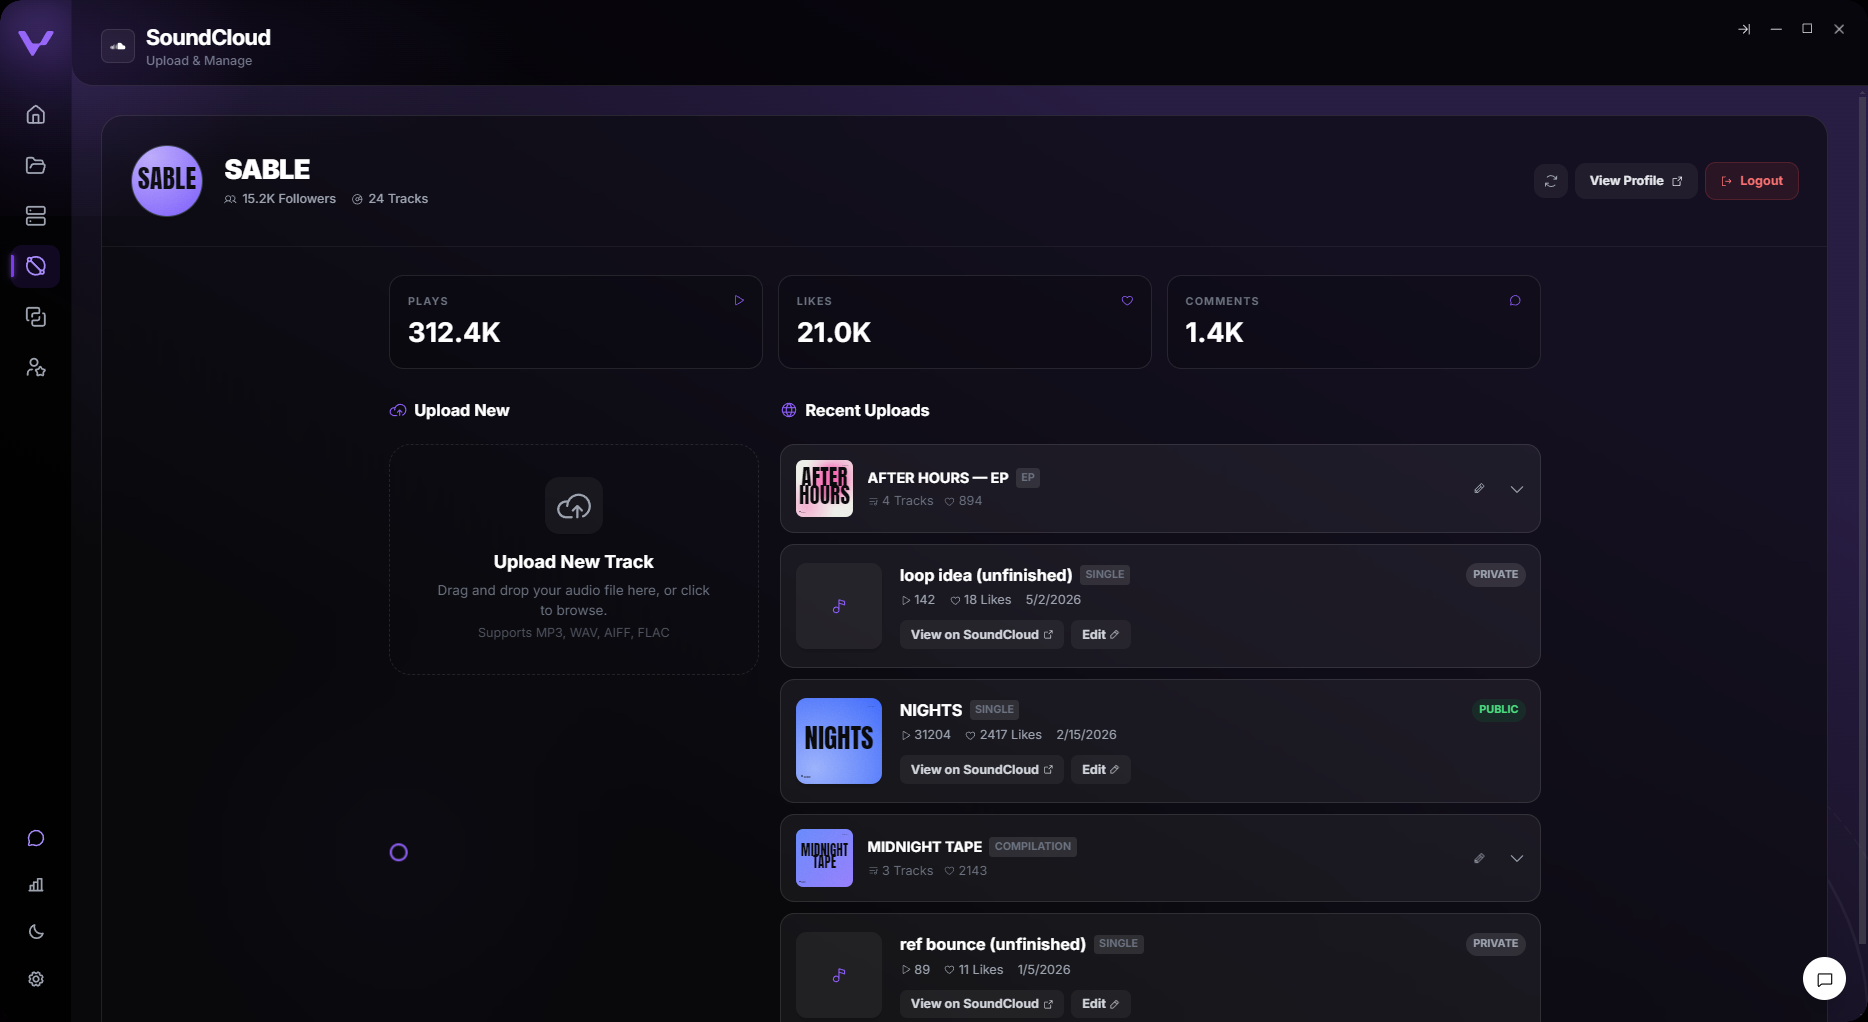The width and height of the screenshot is (1868, 1022).
Task: Click the red Logout button
Action: [1752, 181]
